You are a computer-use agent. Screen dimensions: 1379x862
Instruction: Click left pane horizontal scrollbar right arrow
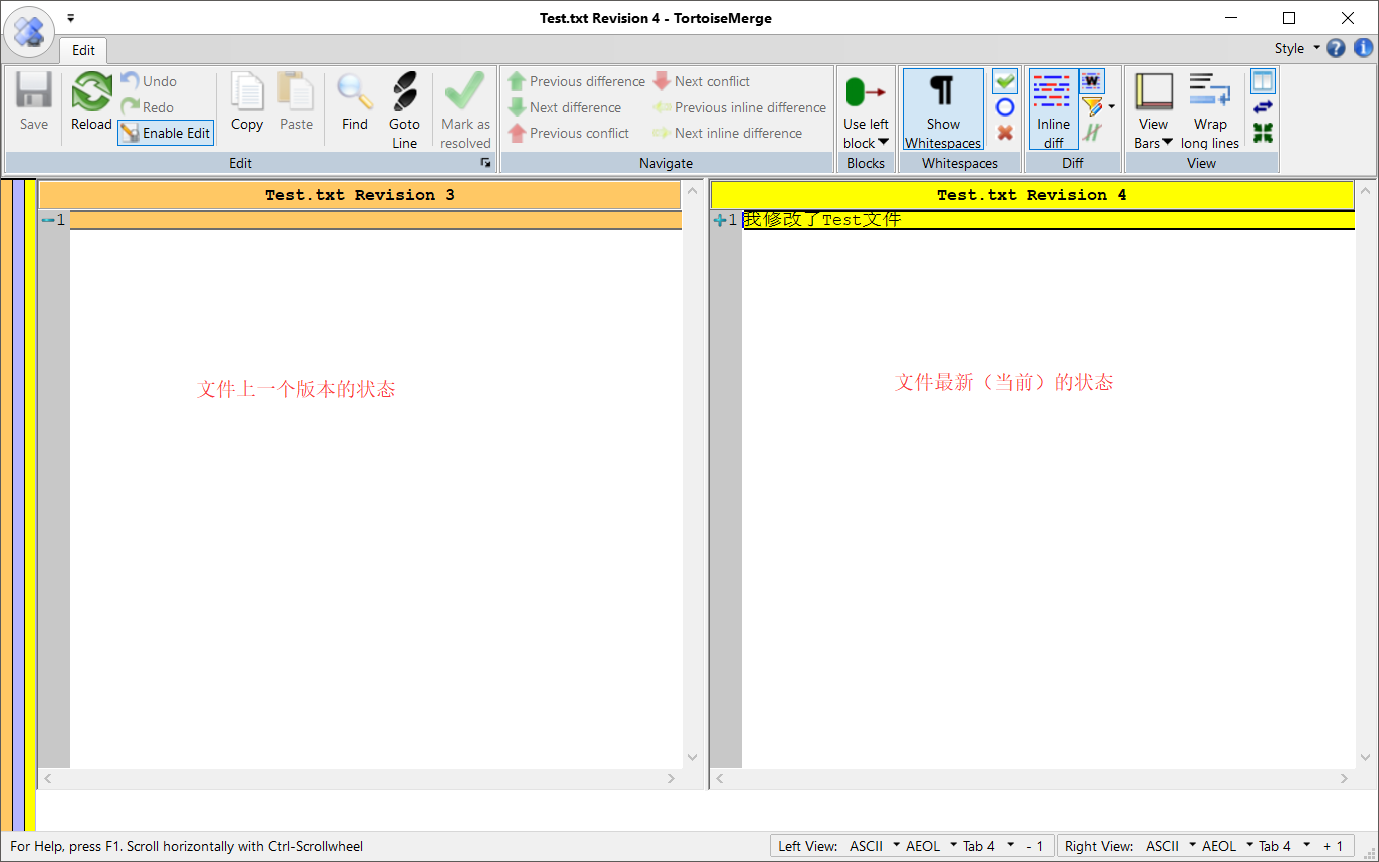point(672,778)
